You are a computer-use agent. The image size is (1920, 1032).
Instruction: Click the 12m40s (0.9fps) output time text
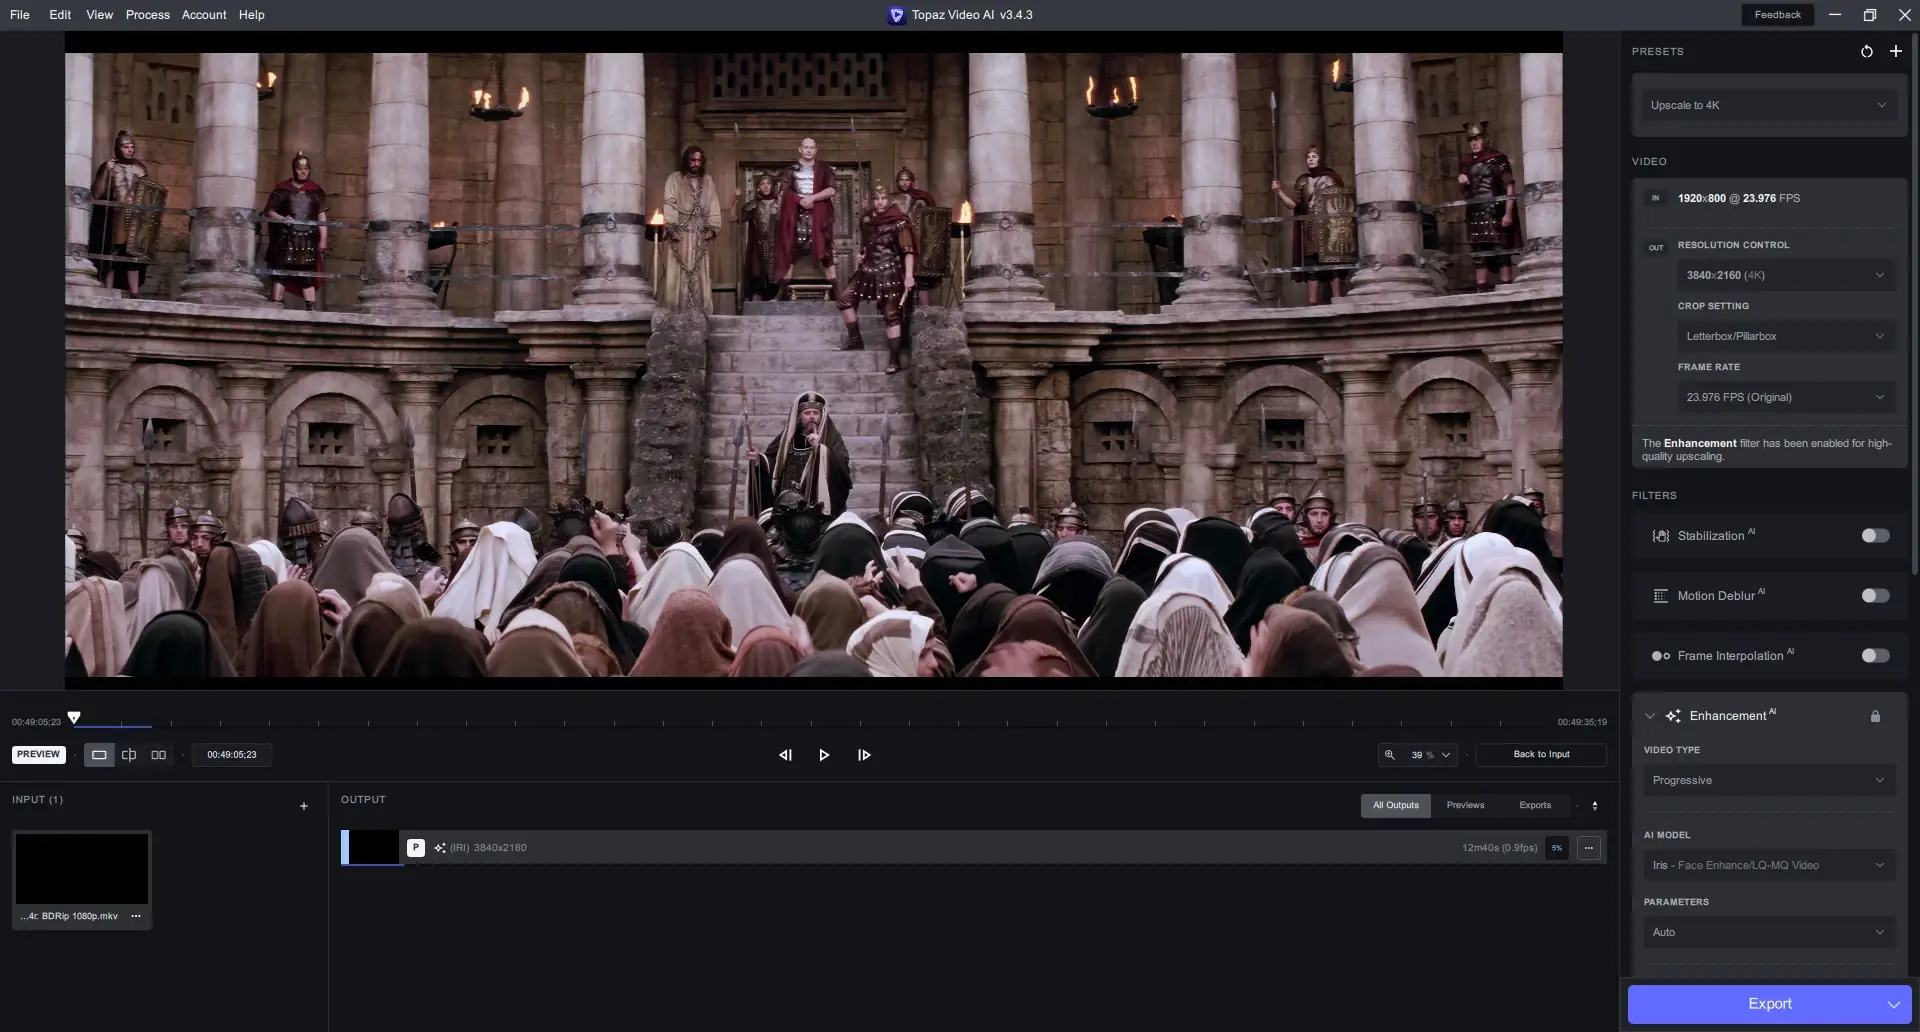[x=1500, y=848]
